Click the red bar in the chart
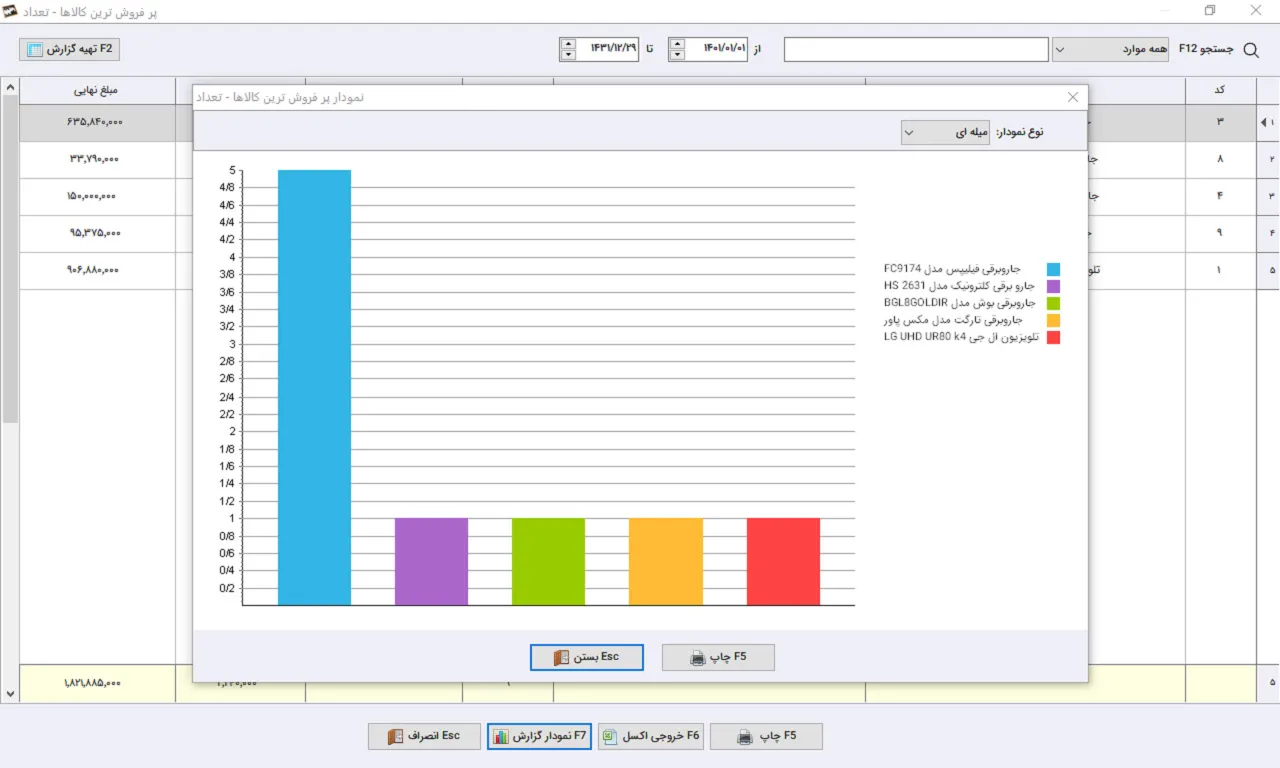The width and height of the screenshot is (1280, 768). pyautogui.click(x=783, y=561)
